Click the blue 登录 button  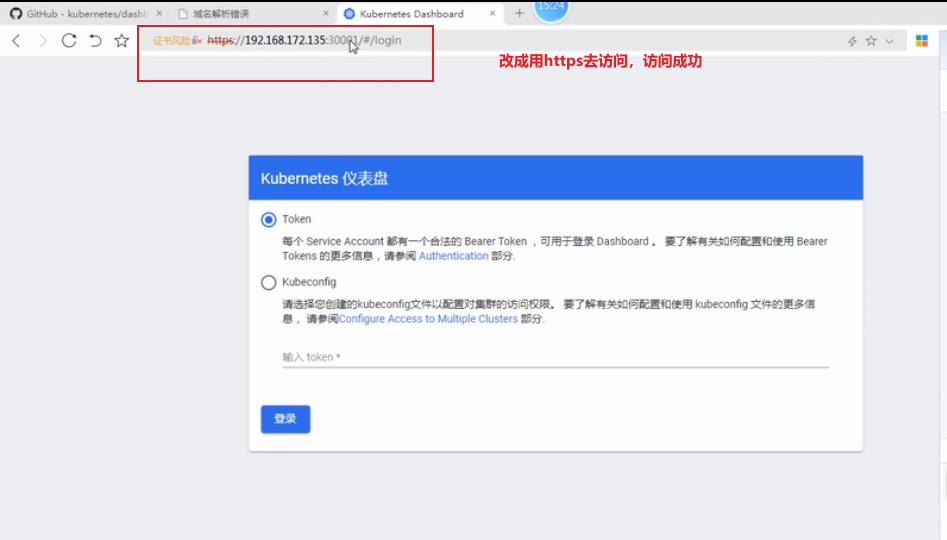coord(286,419)
